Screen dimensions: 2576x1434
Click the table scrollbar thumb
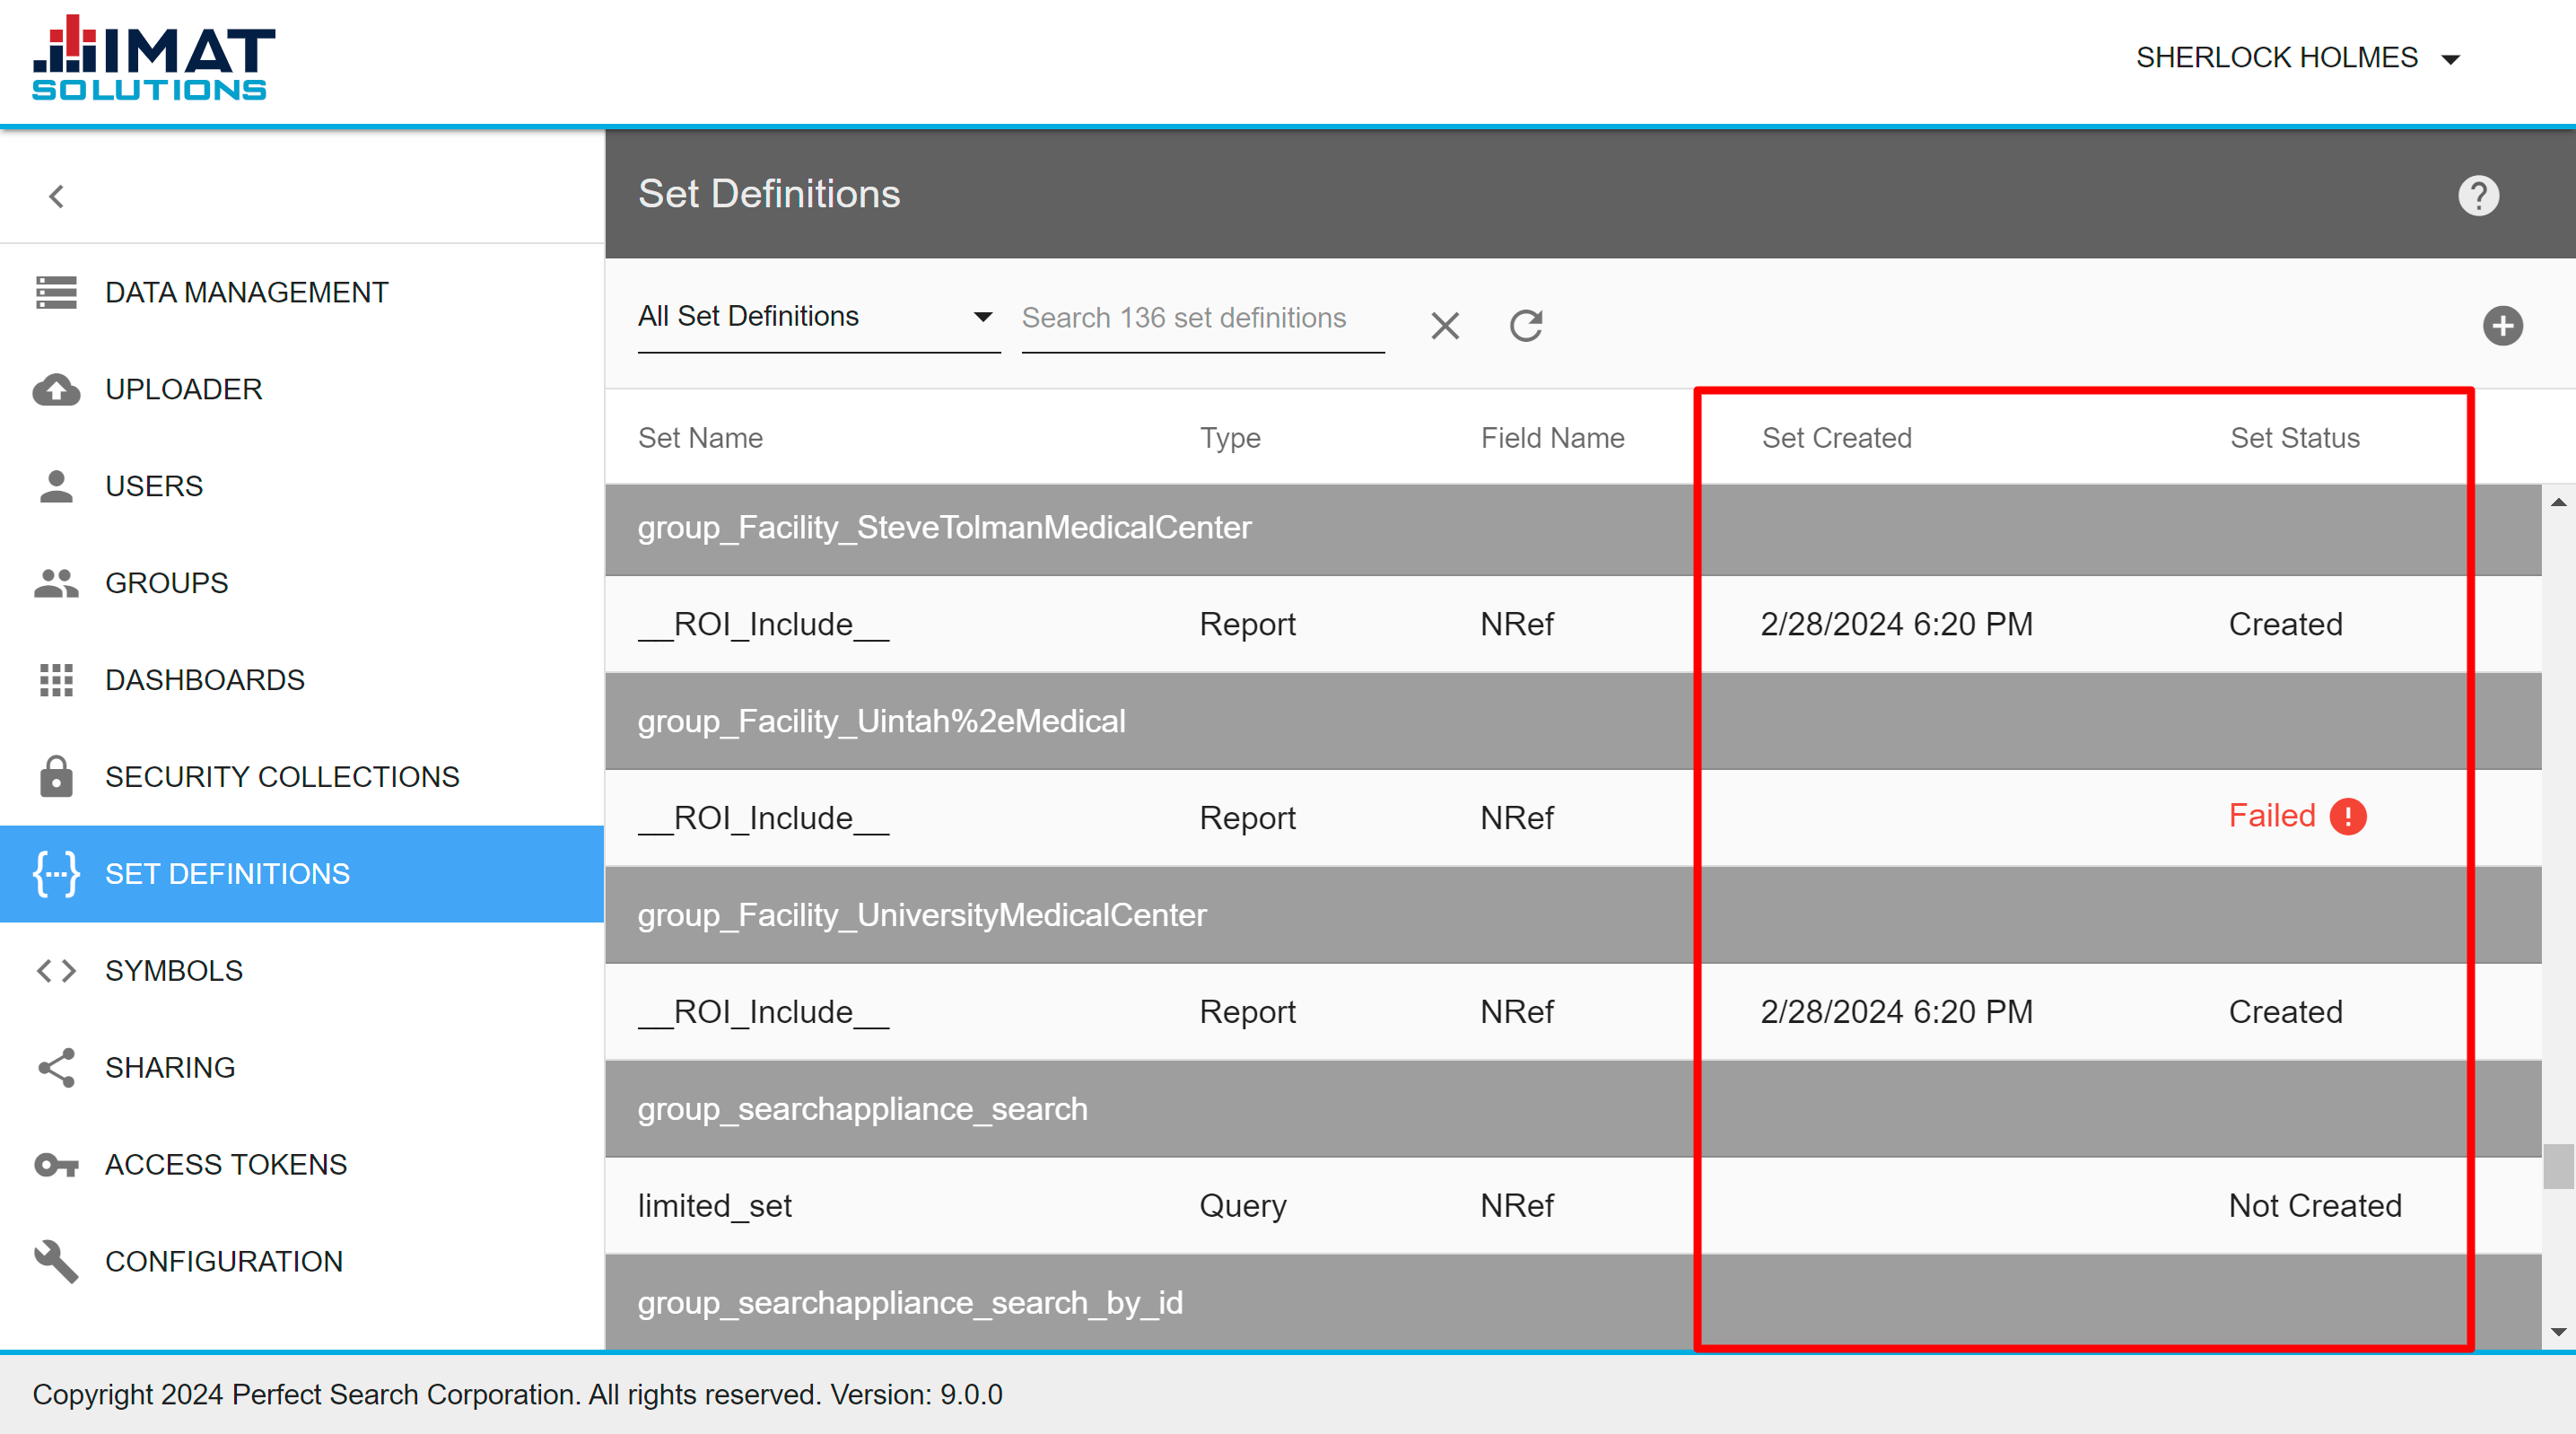pos(2558,1166)
